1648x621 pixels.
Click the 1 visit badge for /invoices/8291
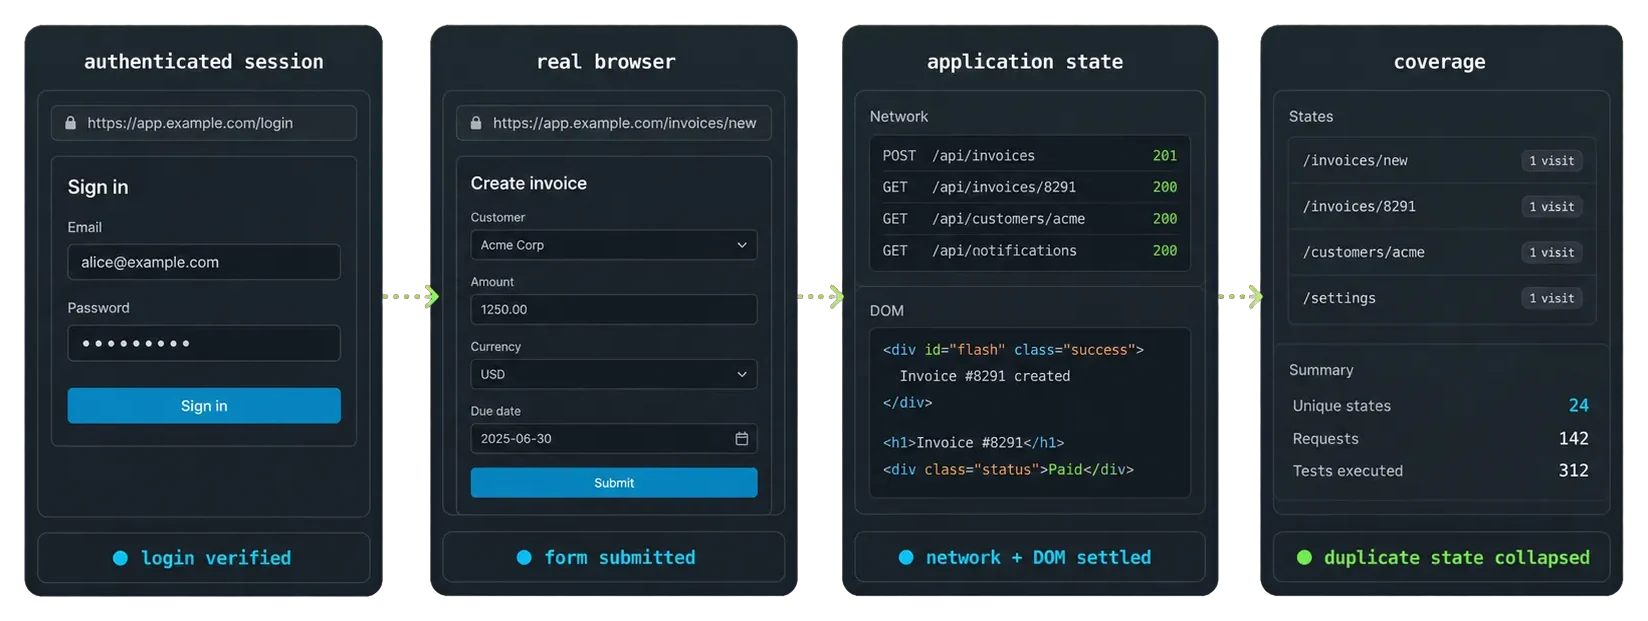pos(1552,207)
